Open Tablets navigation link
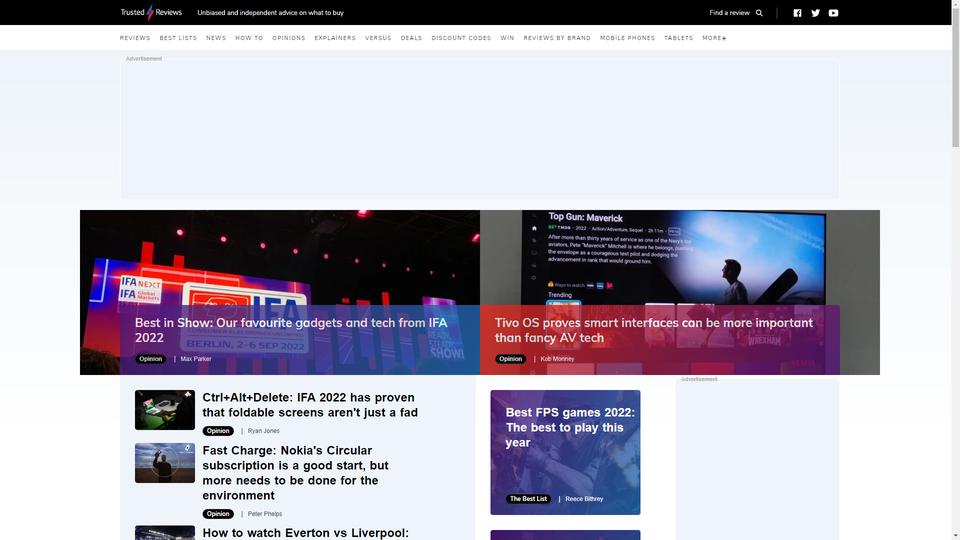This screenshot has height=540, width=960. [679, 38]
